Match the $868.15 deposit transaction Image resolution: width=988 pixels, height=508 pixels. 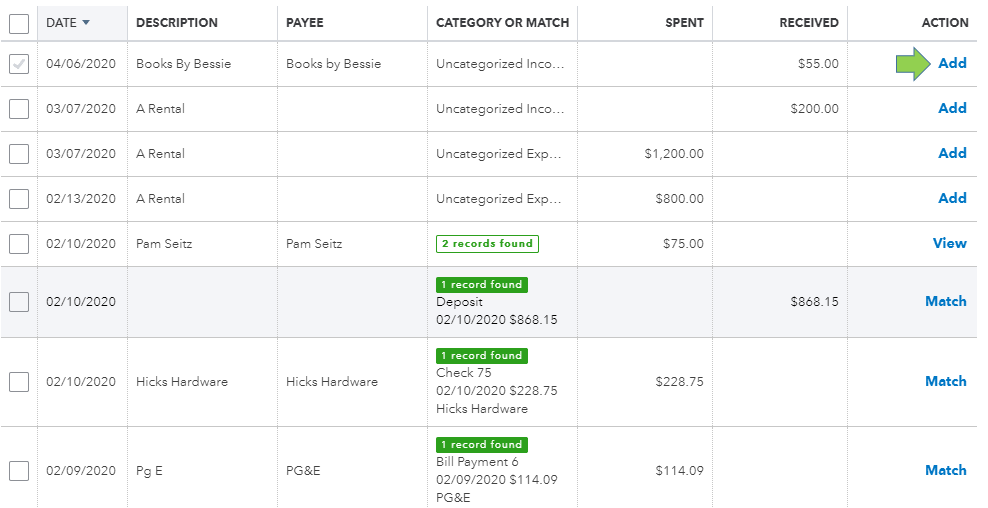(946, 301)
